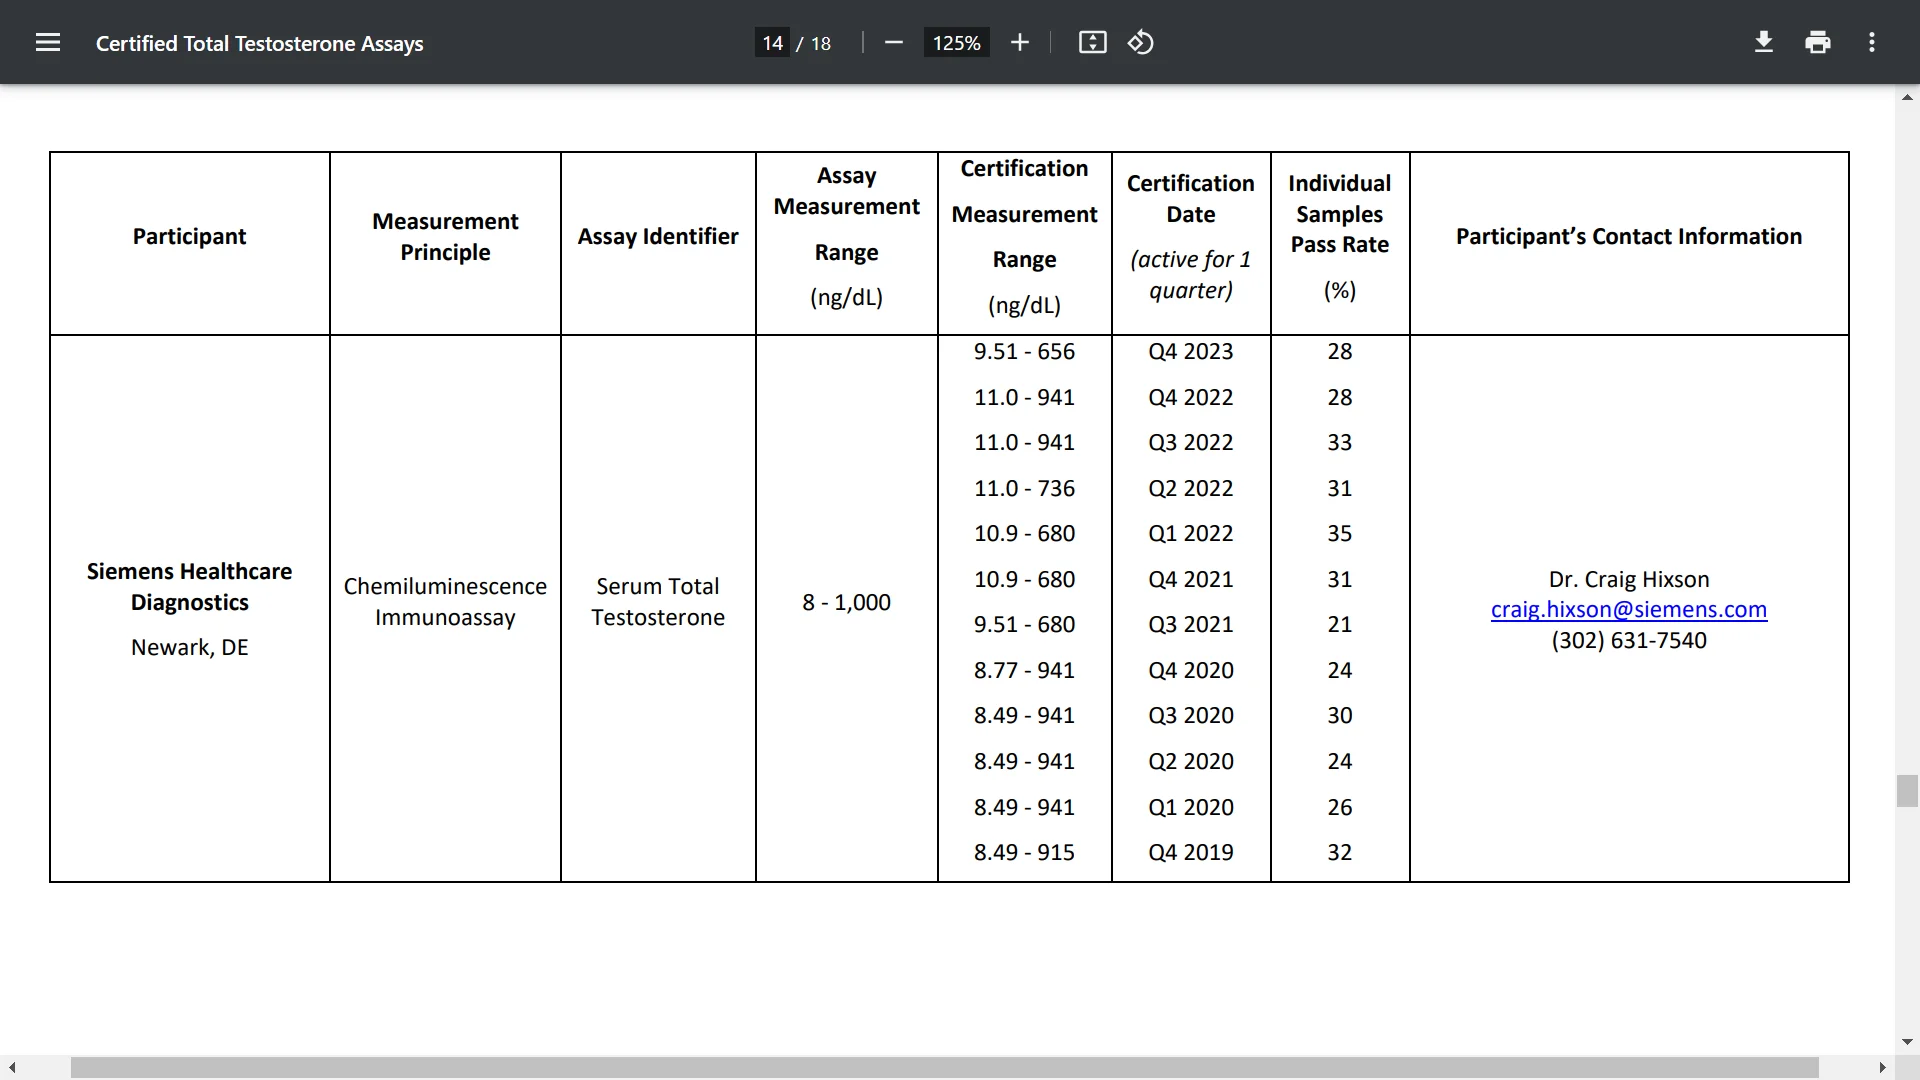The width and height of the screenshot is (1920, 1080).
Task: Click the Q1 2020 certification date
Action: (x=1190, y=808)
